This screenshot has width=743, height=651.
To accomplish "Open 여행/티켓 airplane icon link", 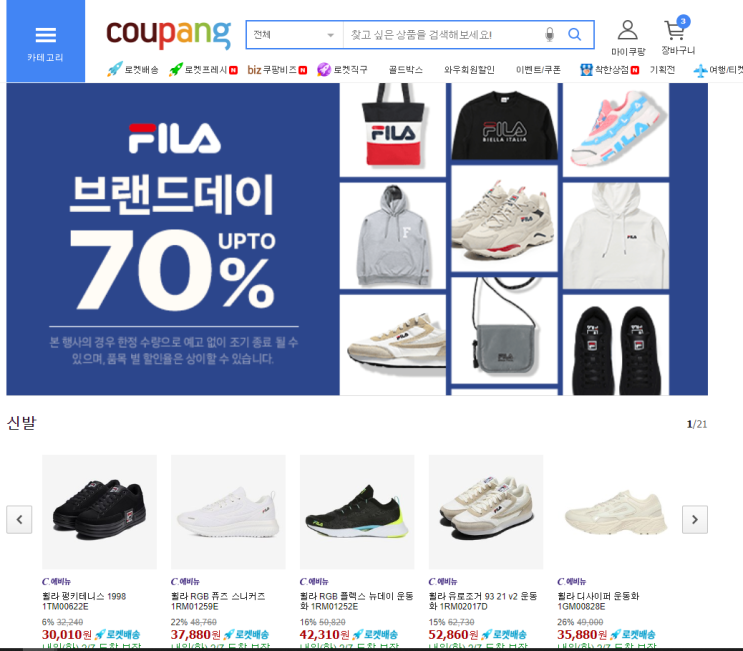I will [x=718, y=70].
